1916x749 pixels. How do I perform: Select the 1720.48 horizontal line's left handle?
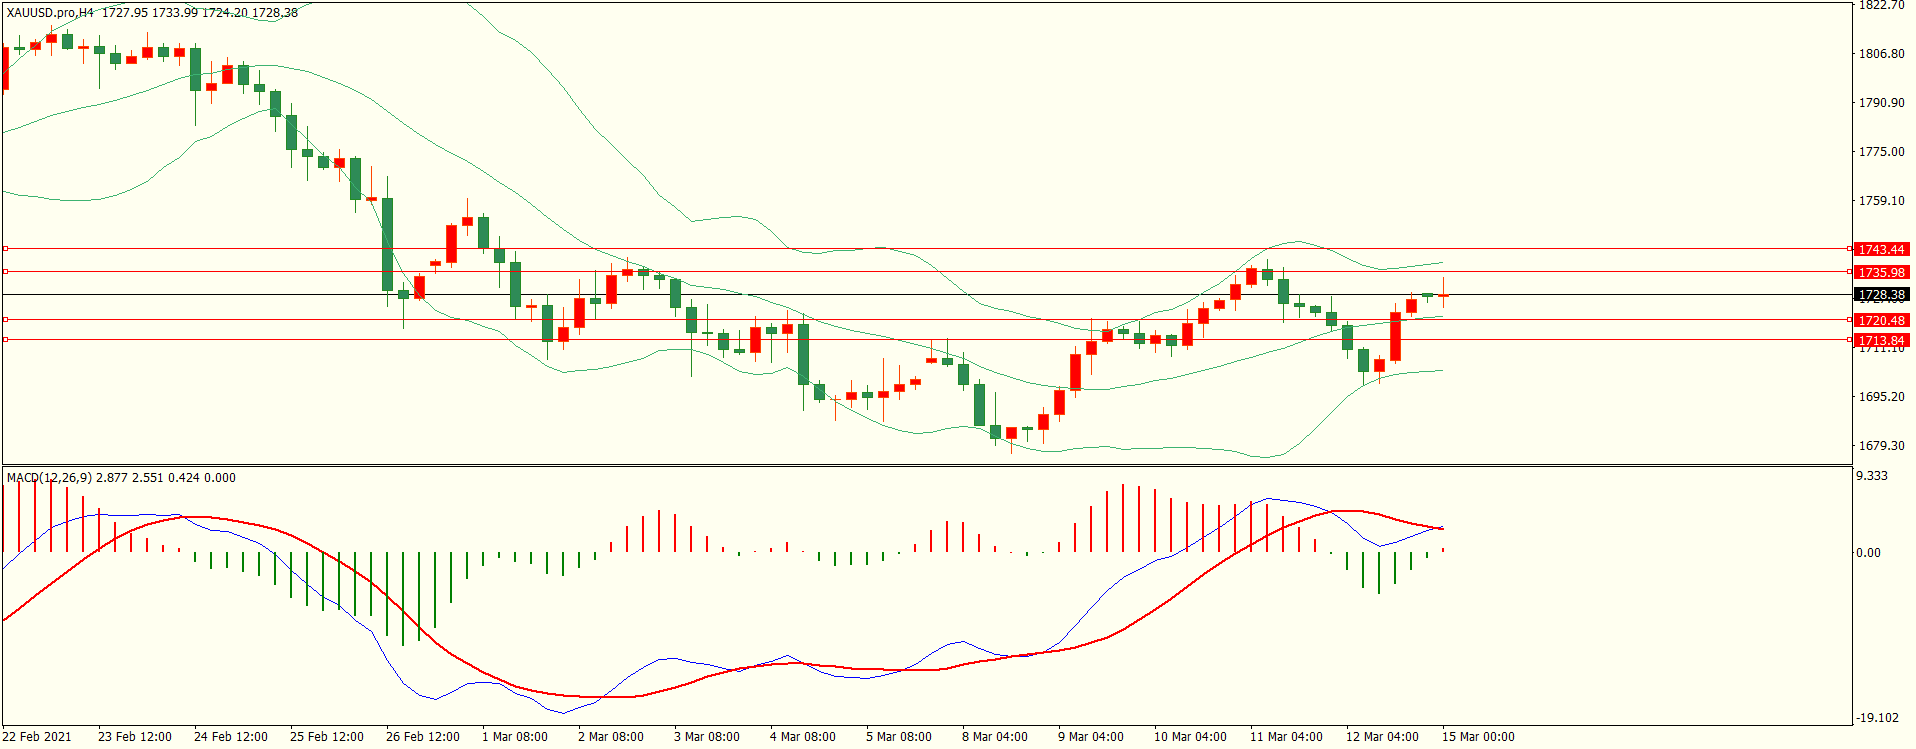pos(5,319)
